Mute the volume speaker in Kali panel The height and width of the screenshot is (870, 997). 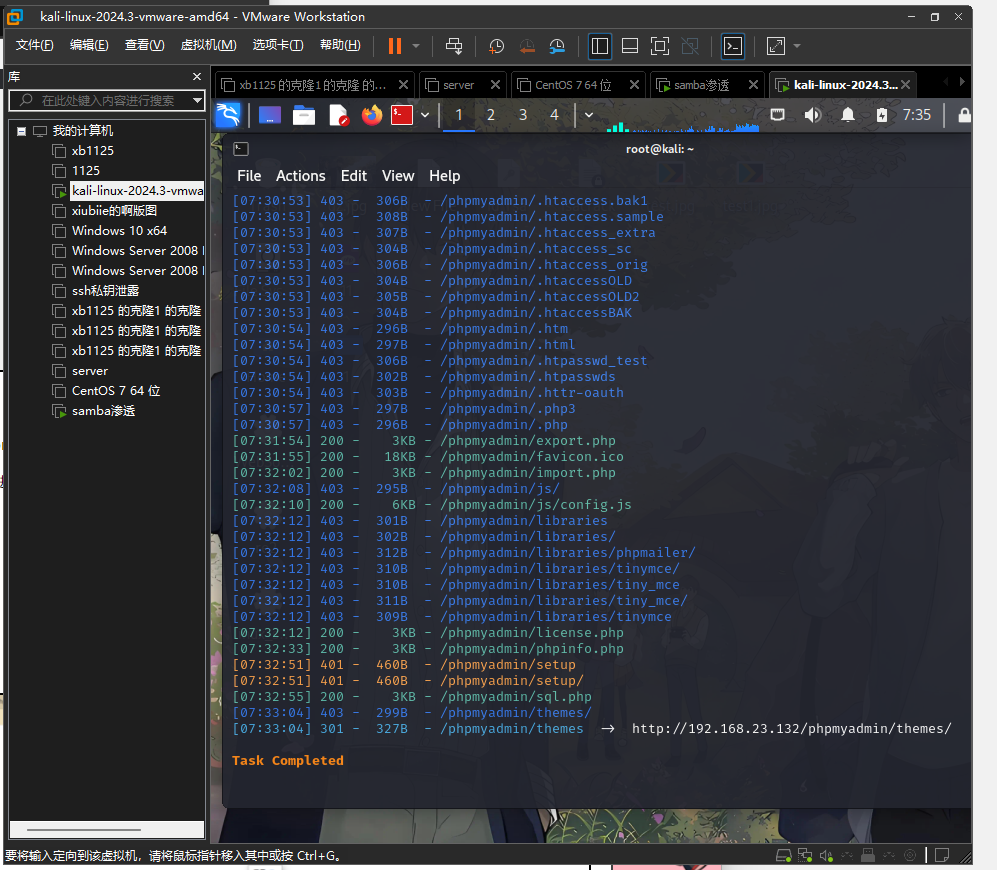[813, 115]
